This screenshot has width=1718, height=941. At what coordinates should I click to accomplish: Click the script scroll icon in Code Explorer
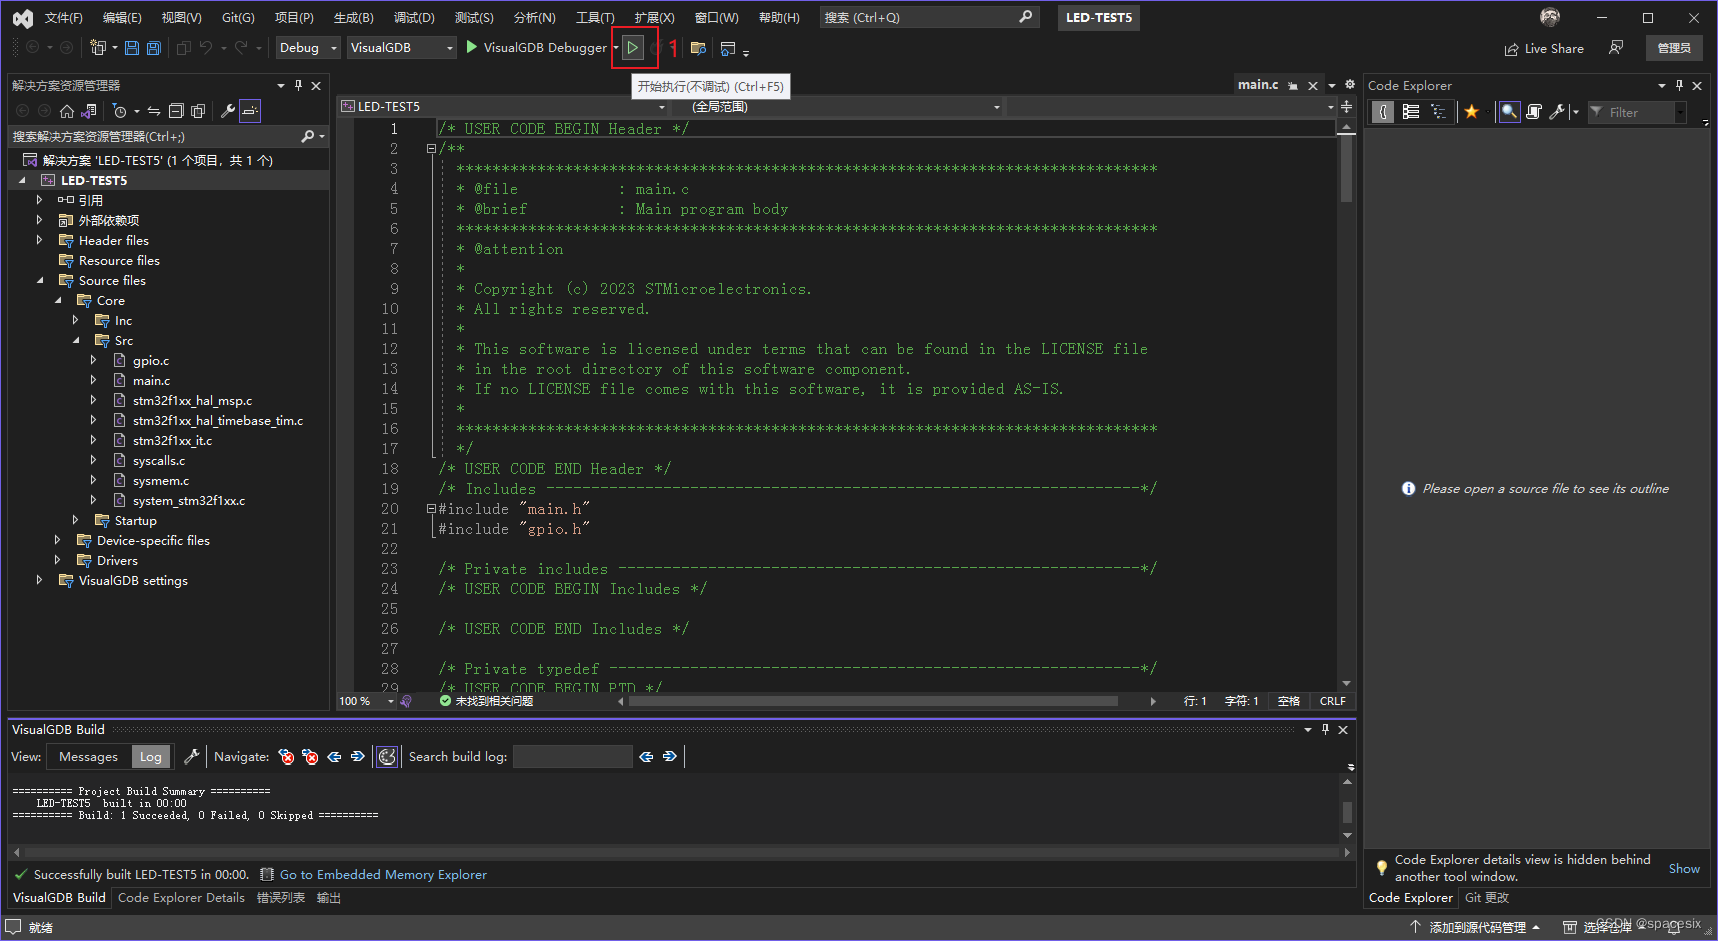(1534, 112)
